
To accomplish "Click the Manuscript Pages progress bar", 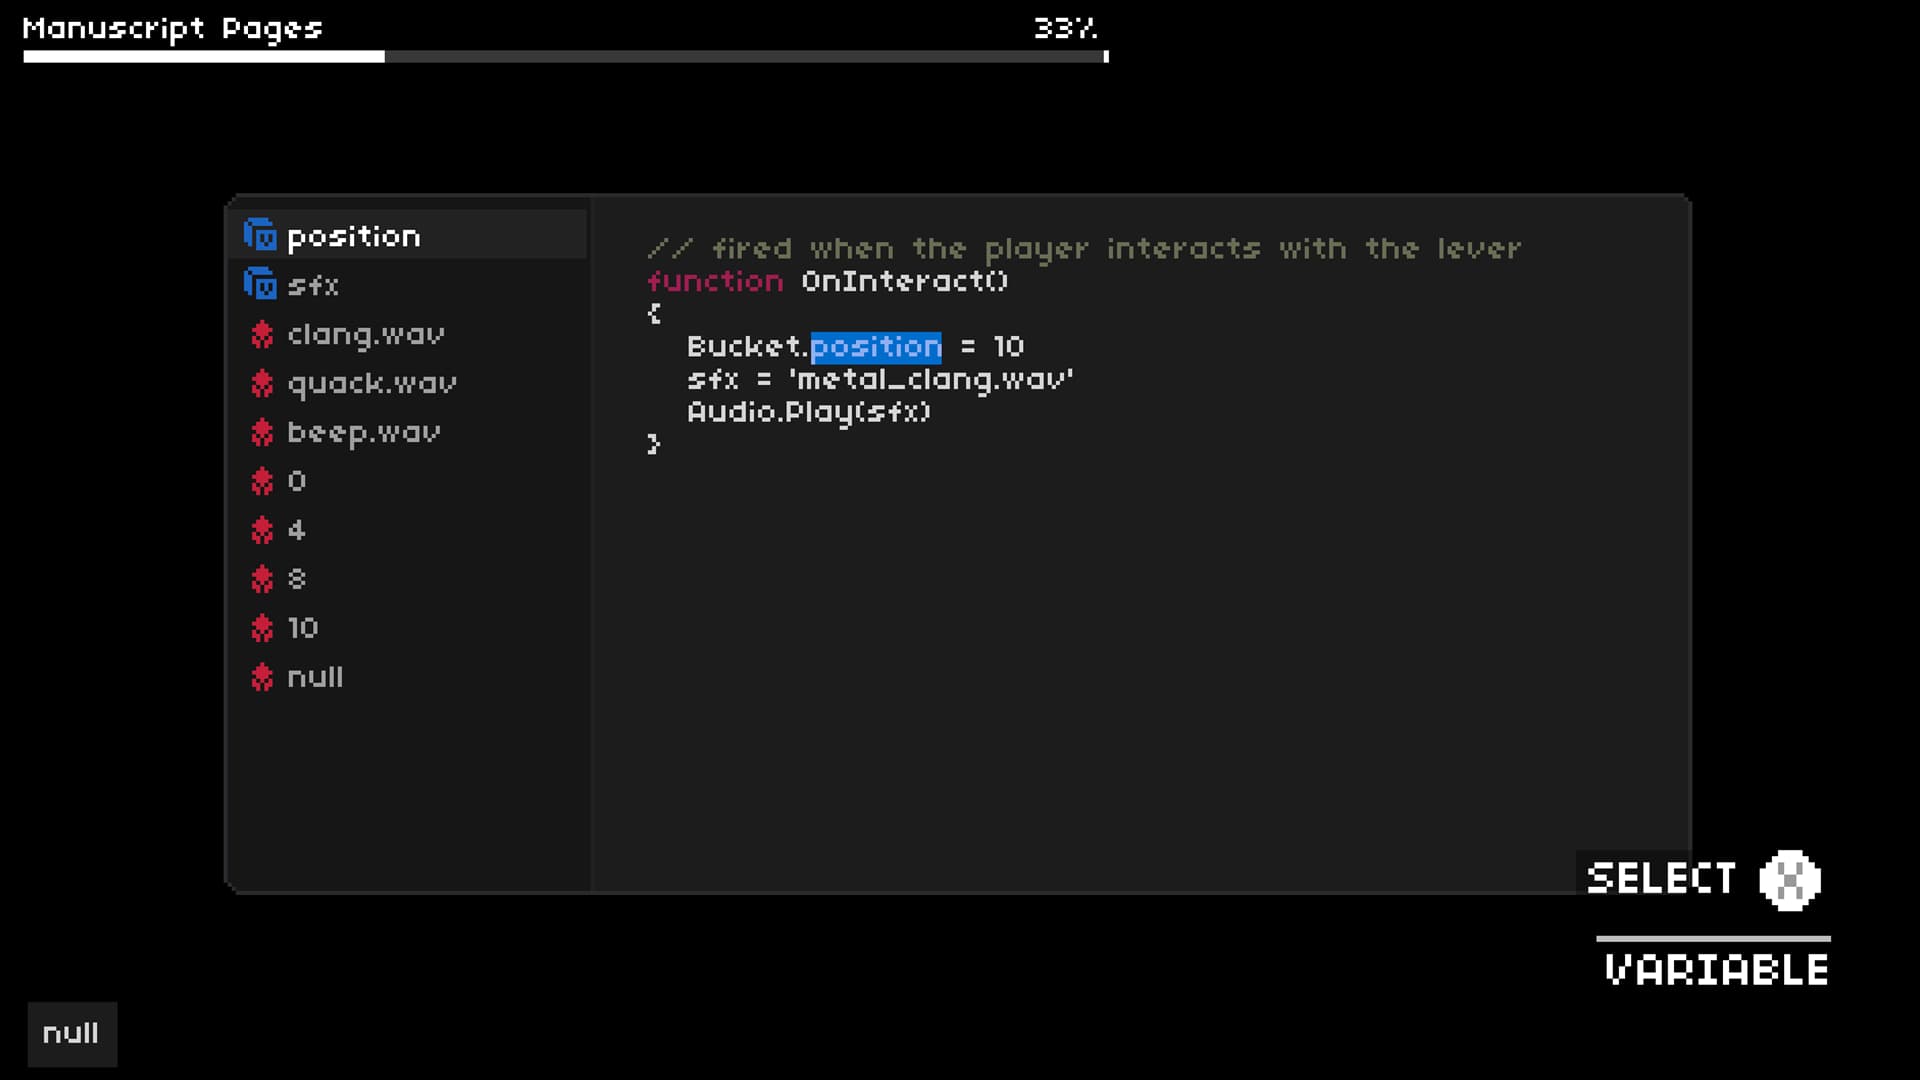I will pyautogui.click(x=565, y=57).
